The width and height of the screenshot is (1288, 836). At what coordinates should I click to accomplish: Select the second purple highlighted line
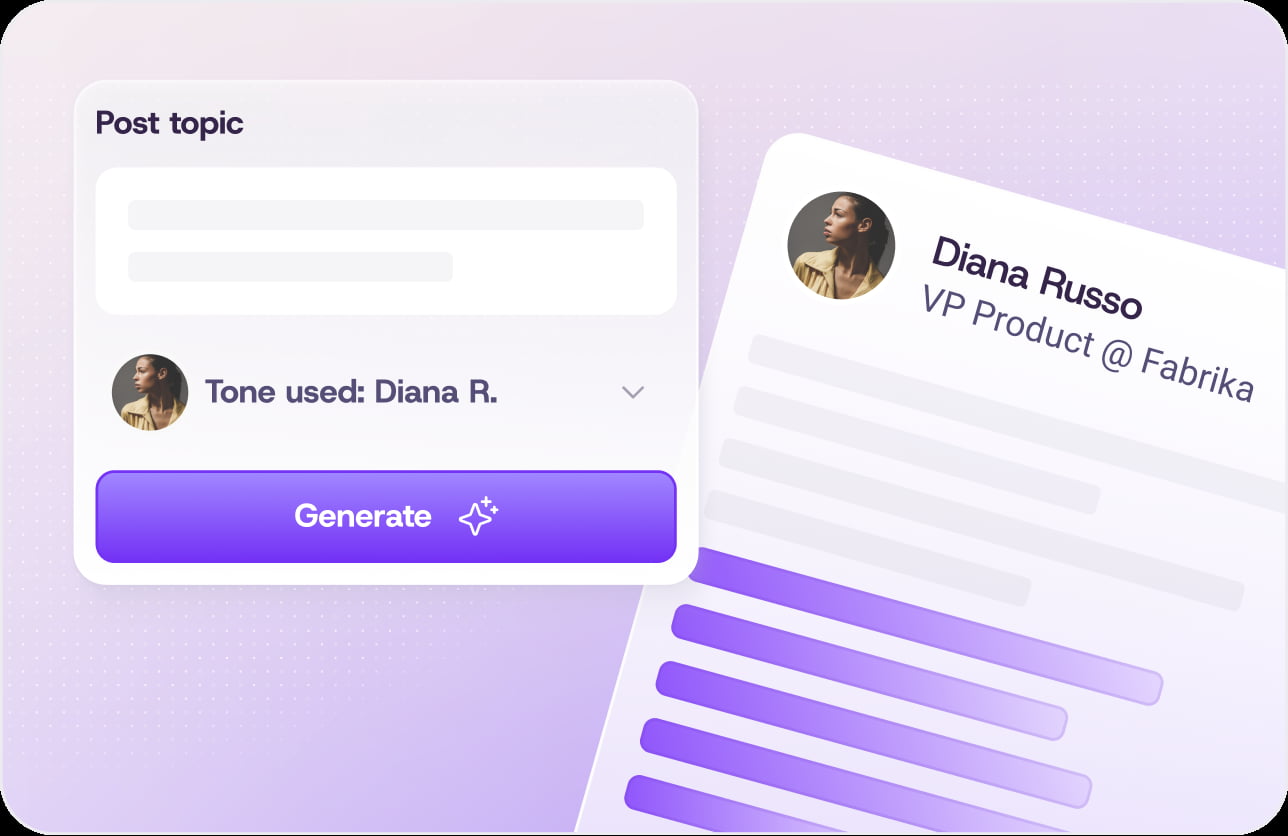click(x=870, y=672)
